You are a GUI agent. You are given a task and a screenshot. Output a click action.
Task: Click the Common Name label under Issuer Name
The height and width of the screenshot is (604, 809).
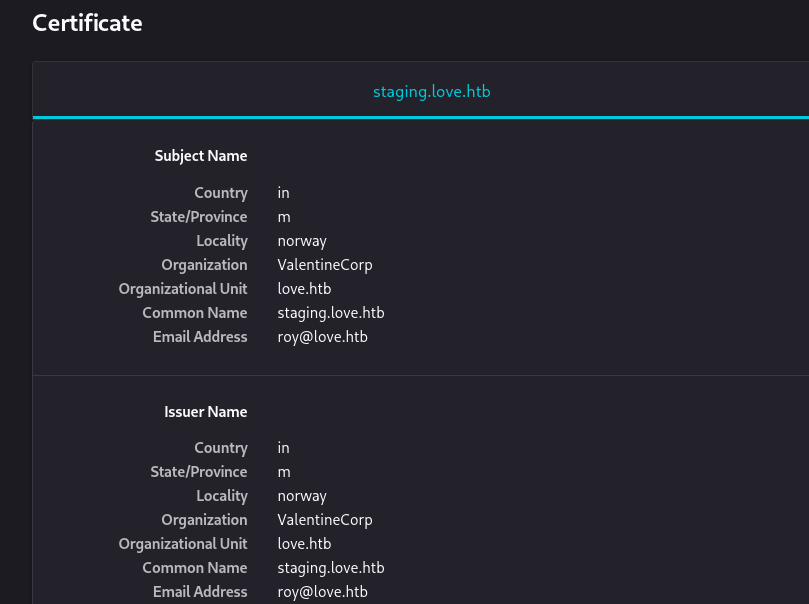[194, 568]
